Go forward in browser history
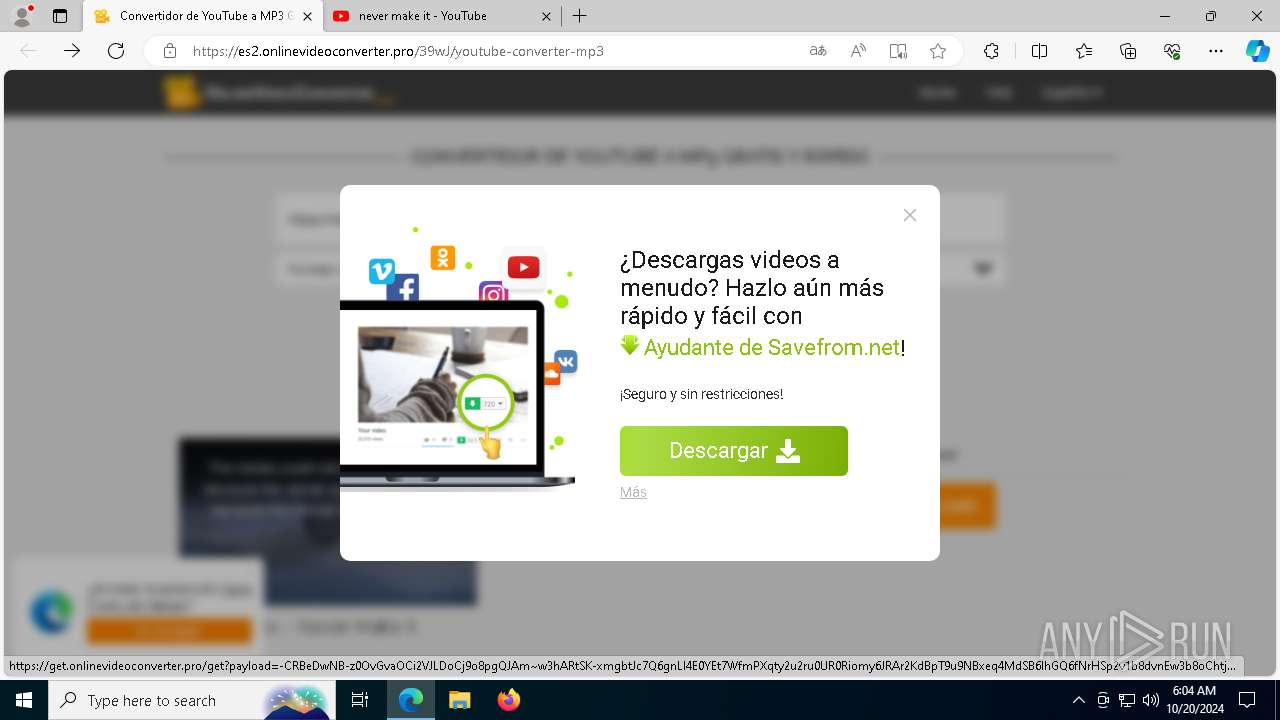 (72, 51)
